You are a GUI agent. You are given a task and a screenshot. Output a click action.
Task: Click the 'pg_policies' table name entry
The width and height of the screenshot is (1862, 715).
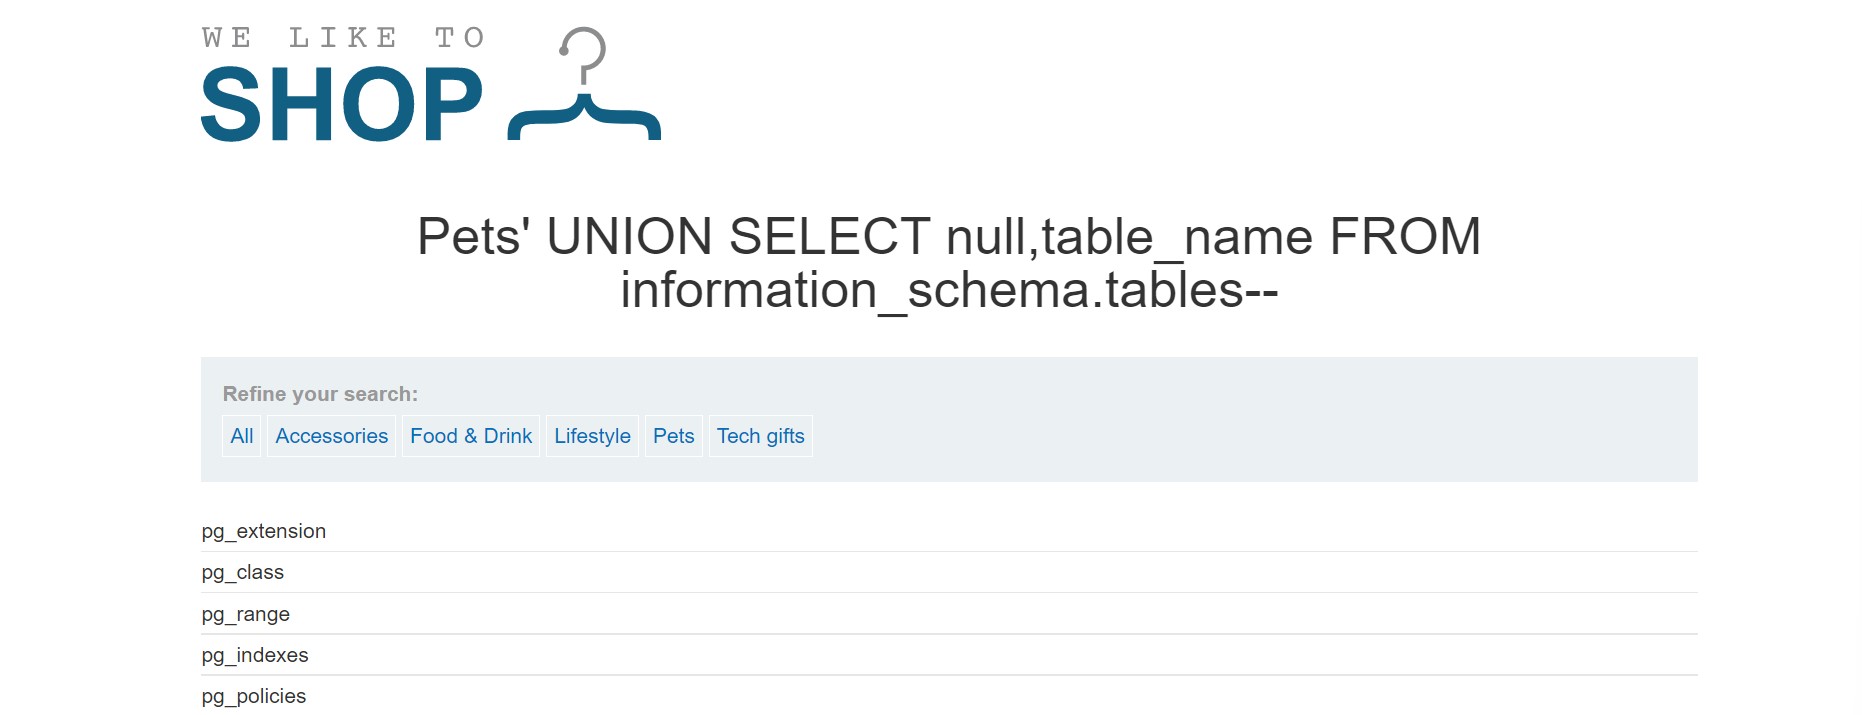pyautogui.click(x=252, y=695)
